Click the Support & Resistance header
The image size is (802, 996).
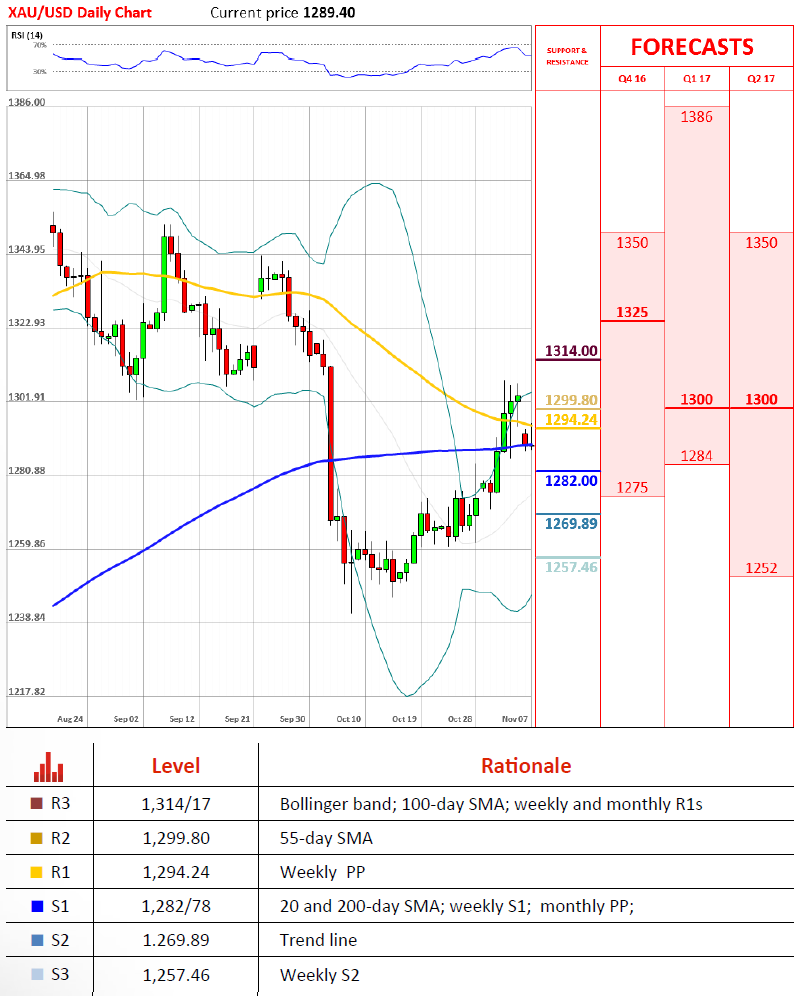(567, 56)
